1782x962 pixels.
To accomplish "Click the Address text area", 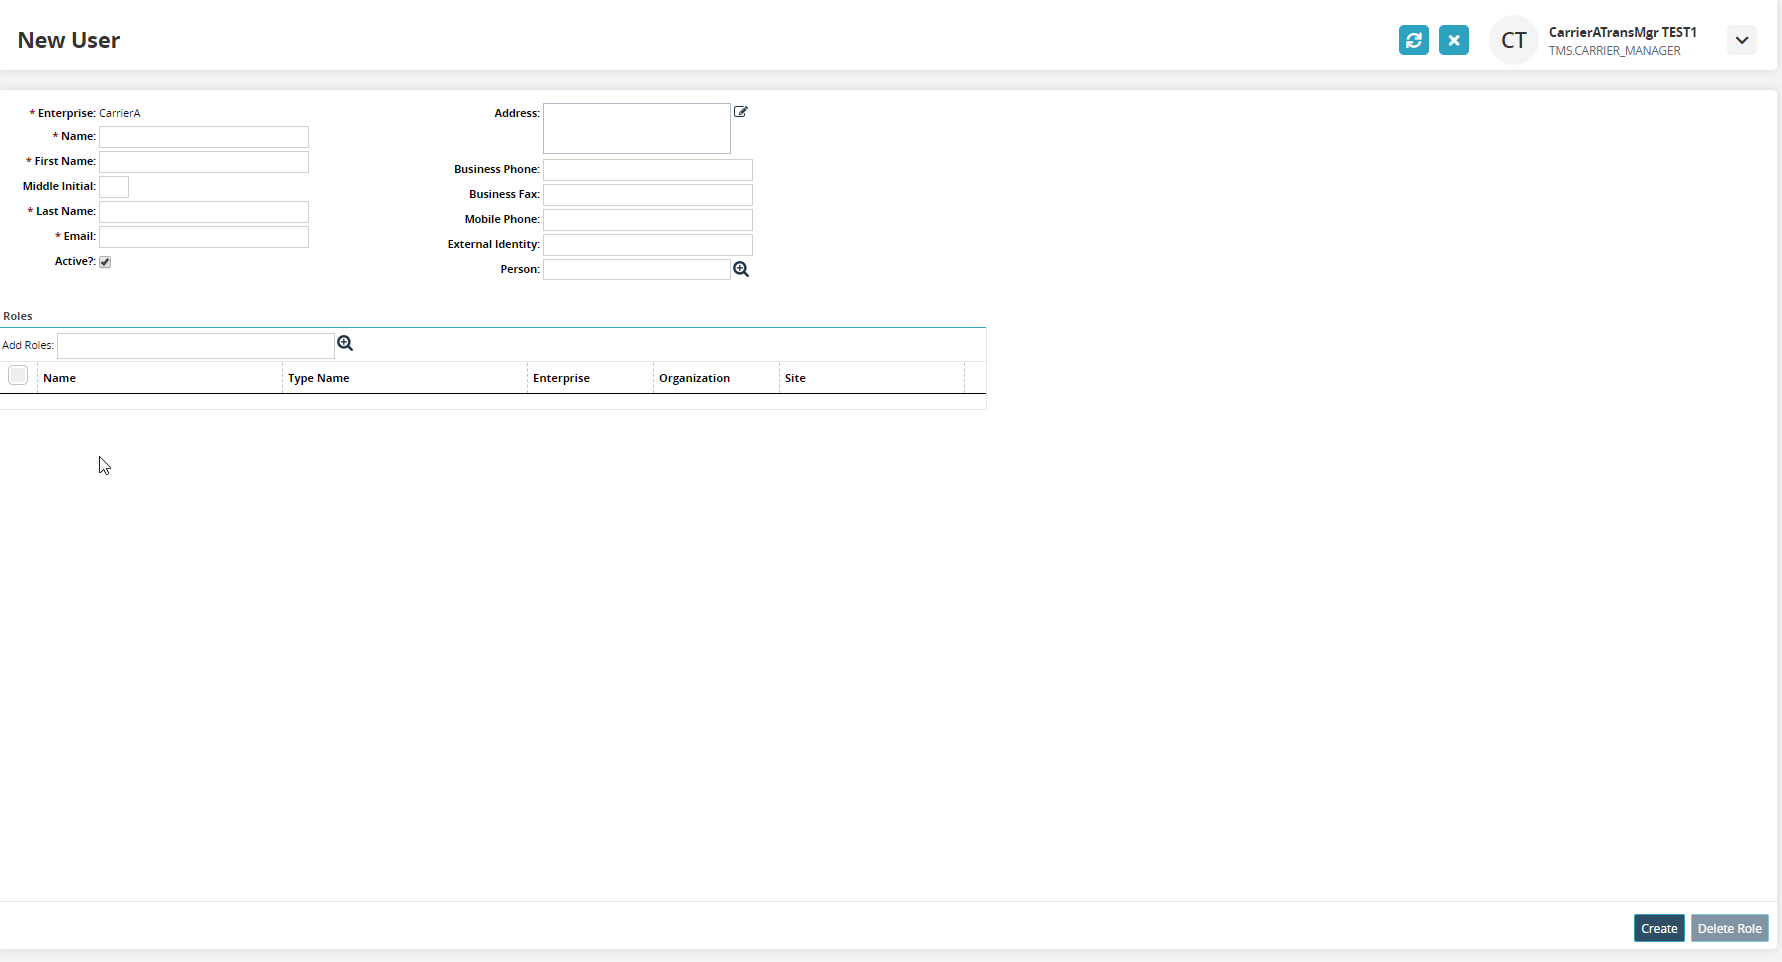I will coord(637,128).
